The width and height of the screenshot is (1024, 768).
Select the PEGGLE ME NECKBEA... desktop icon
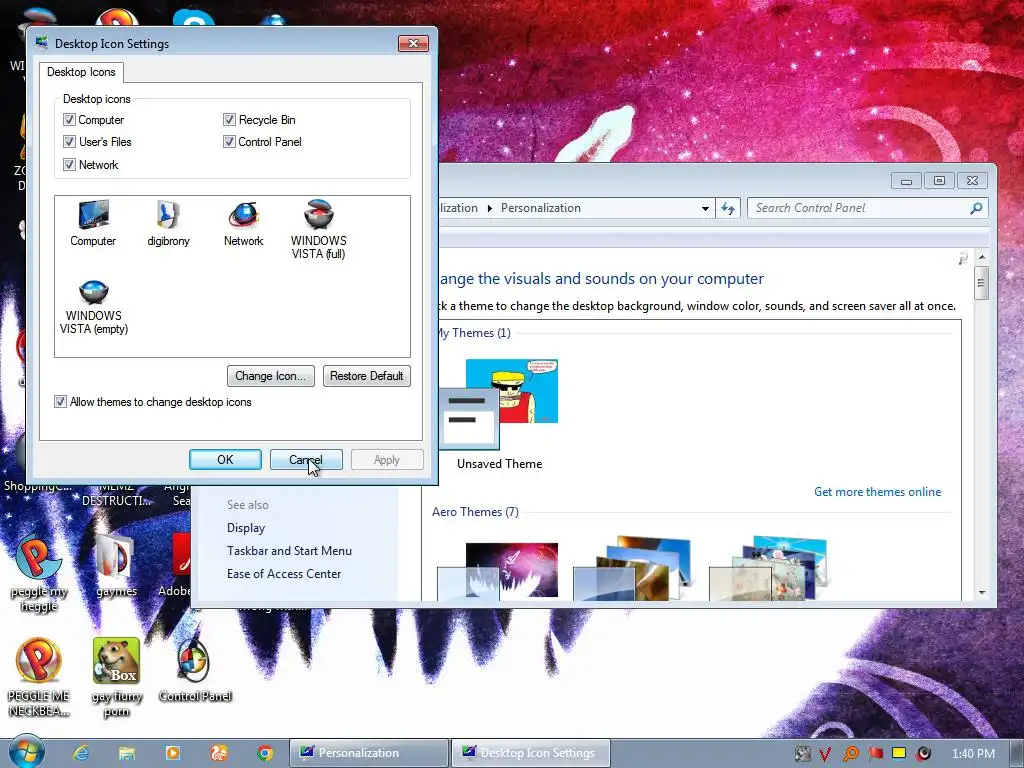[39, 677]
